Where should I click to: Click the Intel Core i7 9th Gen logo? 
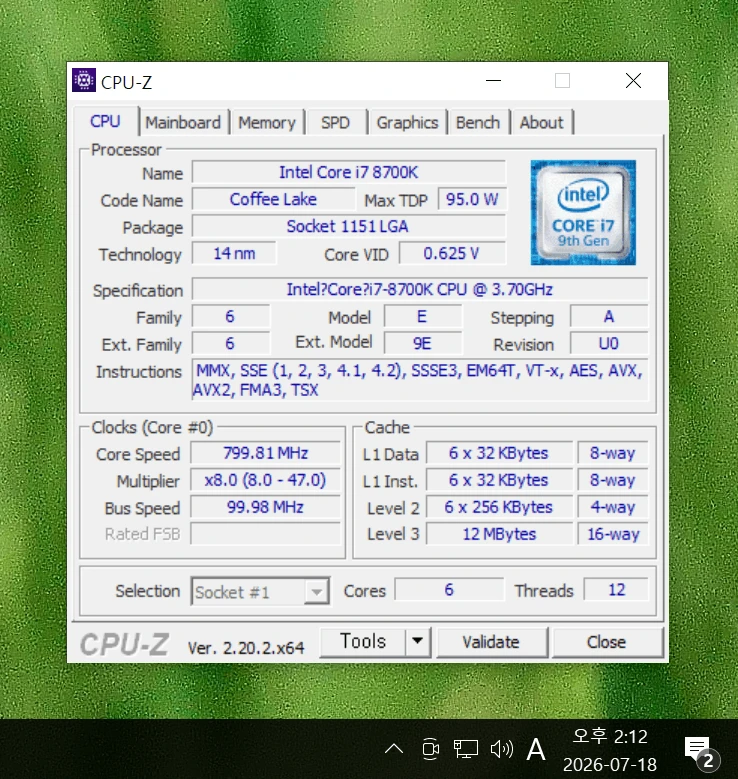[x=583, y=212]
